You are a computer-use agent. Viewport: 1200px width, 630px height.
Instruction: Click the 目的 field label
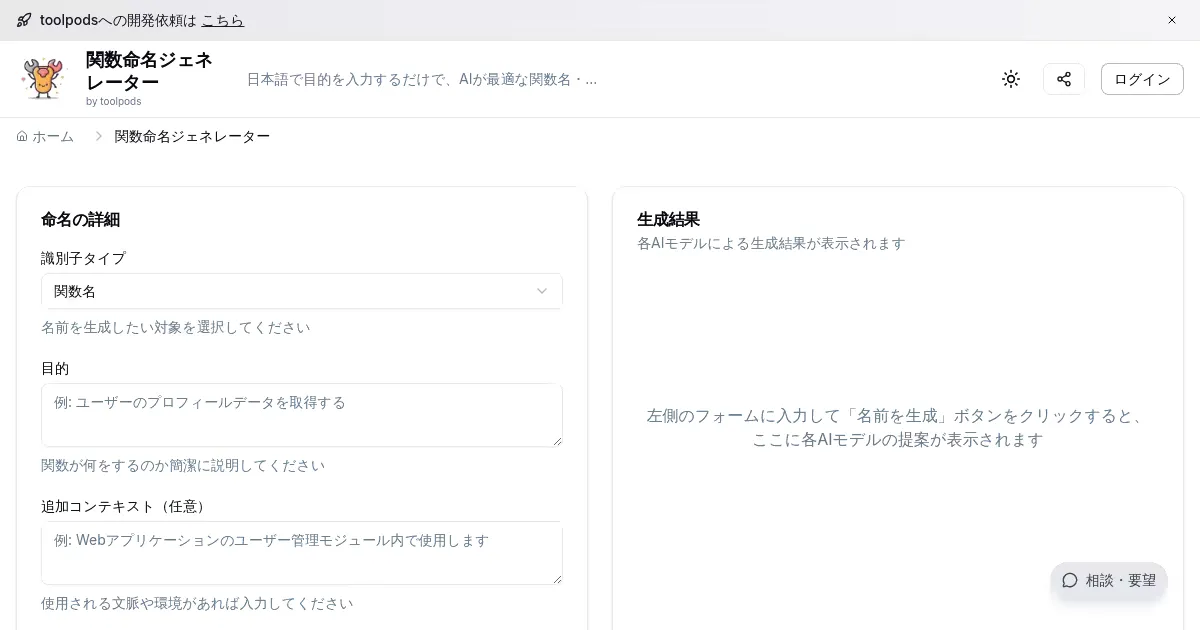tap(55, 368)
